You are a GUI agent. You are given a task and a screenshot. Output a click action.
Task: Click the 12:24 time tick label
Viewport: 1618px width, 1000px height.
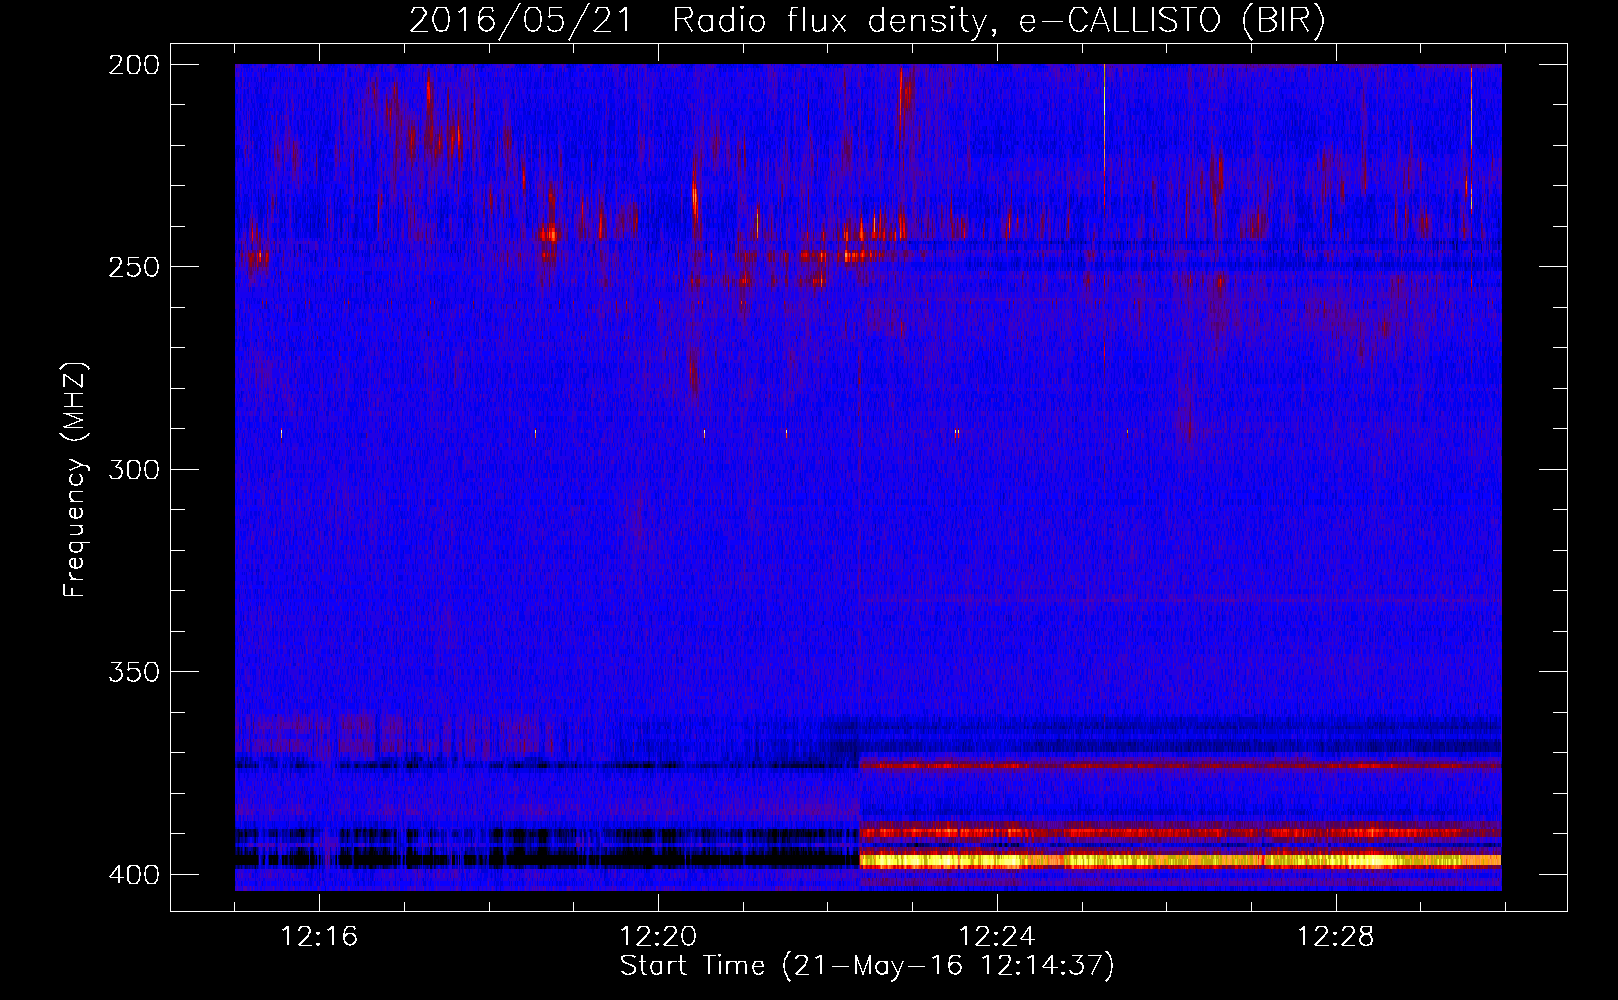997,937
